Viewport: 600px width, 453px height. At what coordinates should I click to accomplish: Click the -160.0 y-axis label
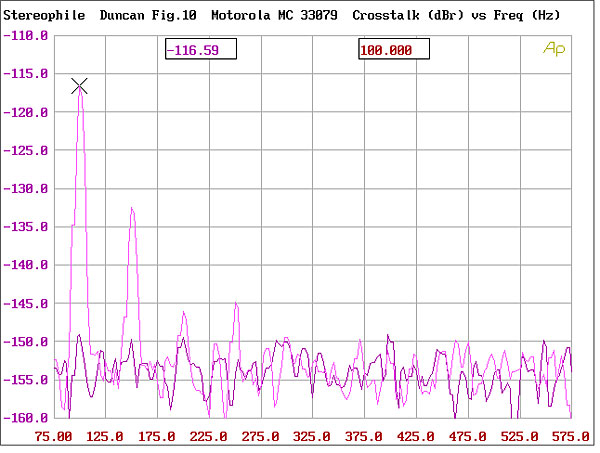point(26,418)
